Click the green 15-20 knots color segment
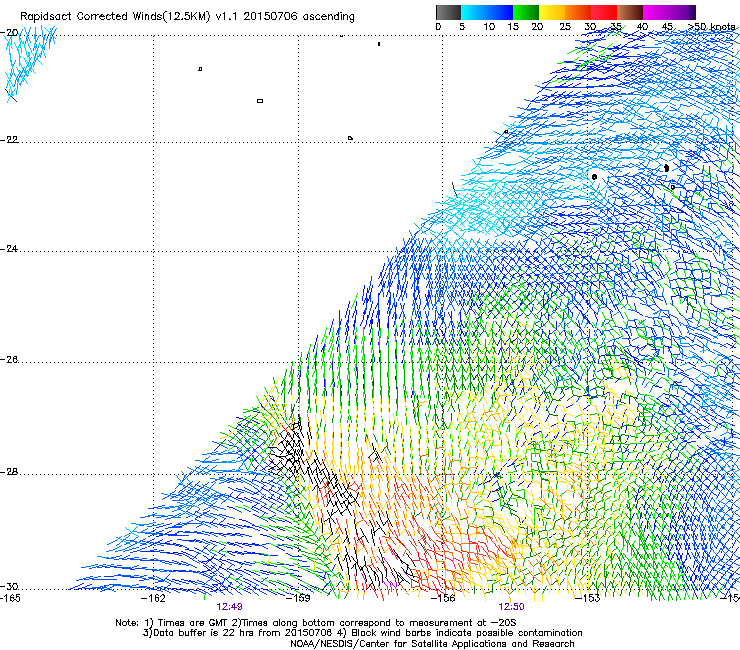Image resolution: width=740 pixels, height=650 pixels. 526,12
